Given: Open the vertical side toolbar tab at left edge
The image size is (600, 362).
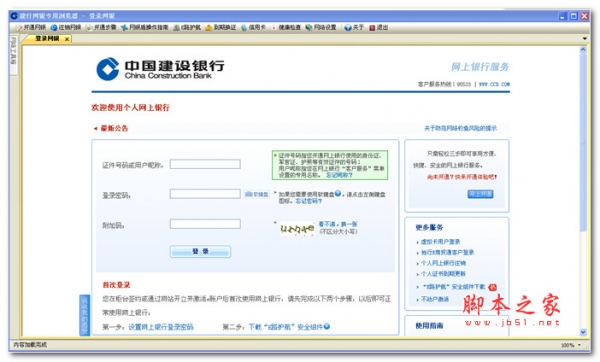Looking at the screenshot, I should coord(13,55).
